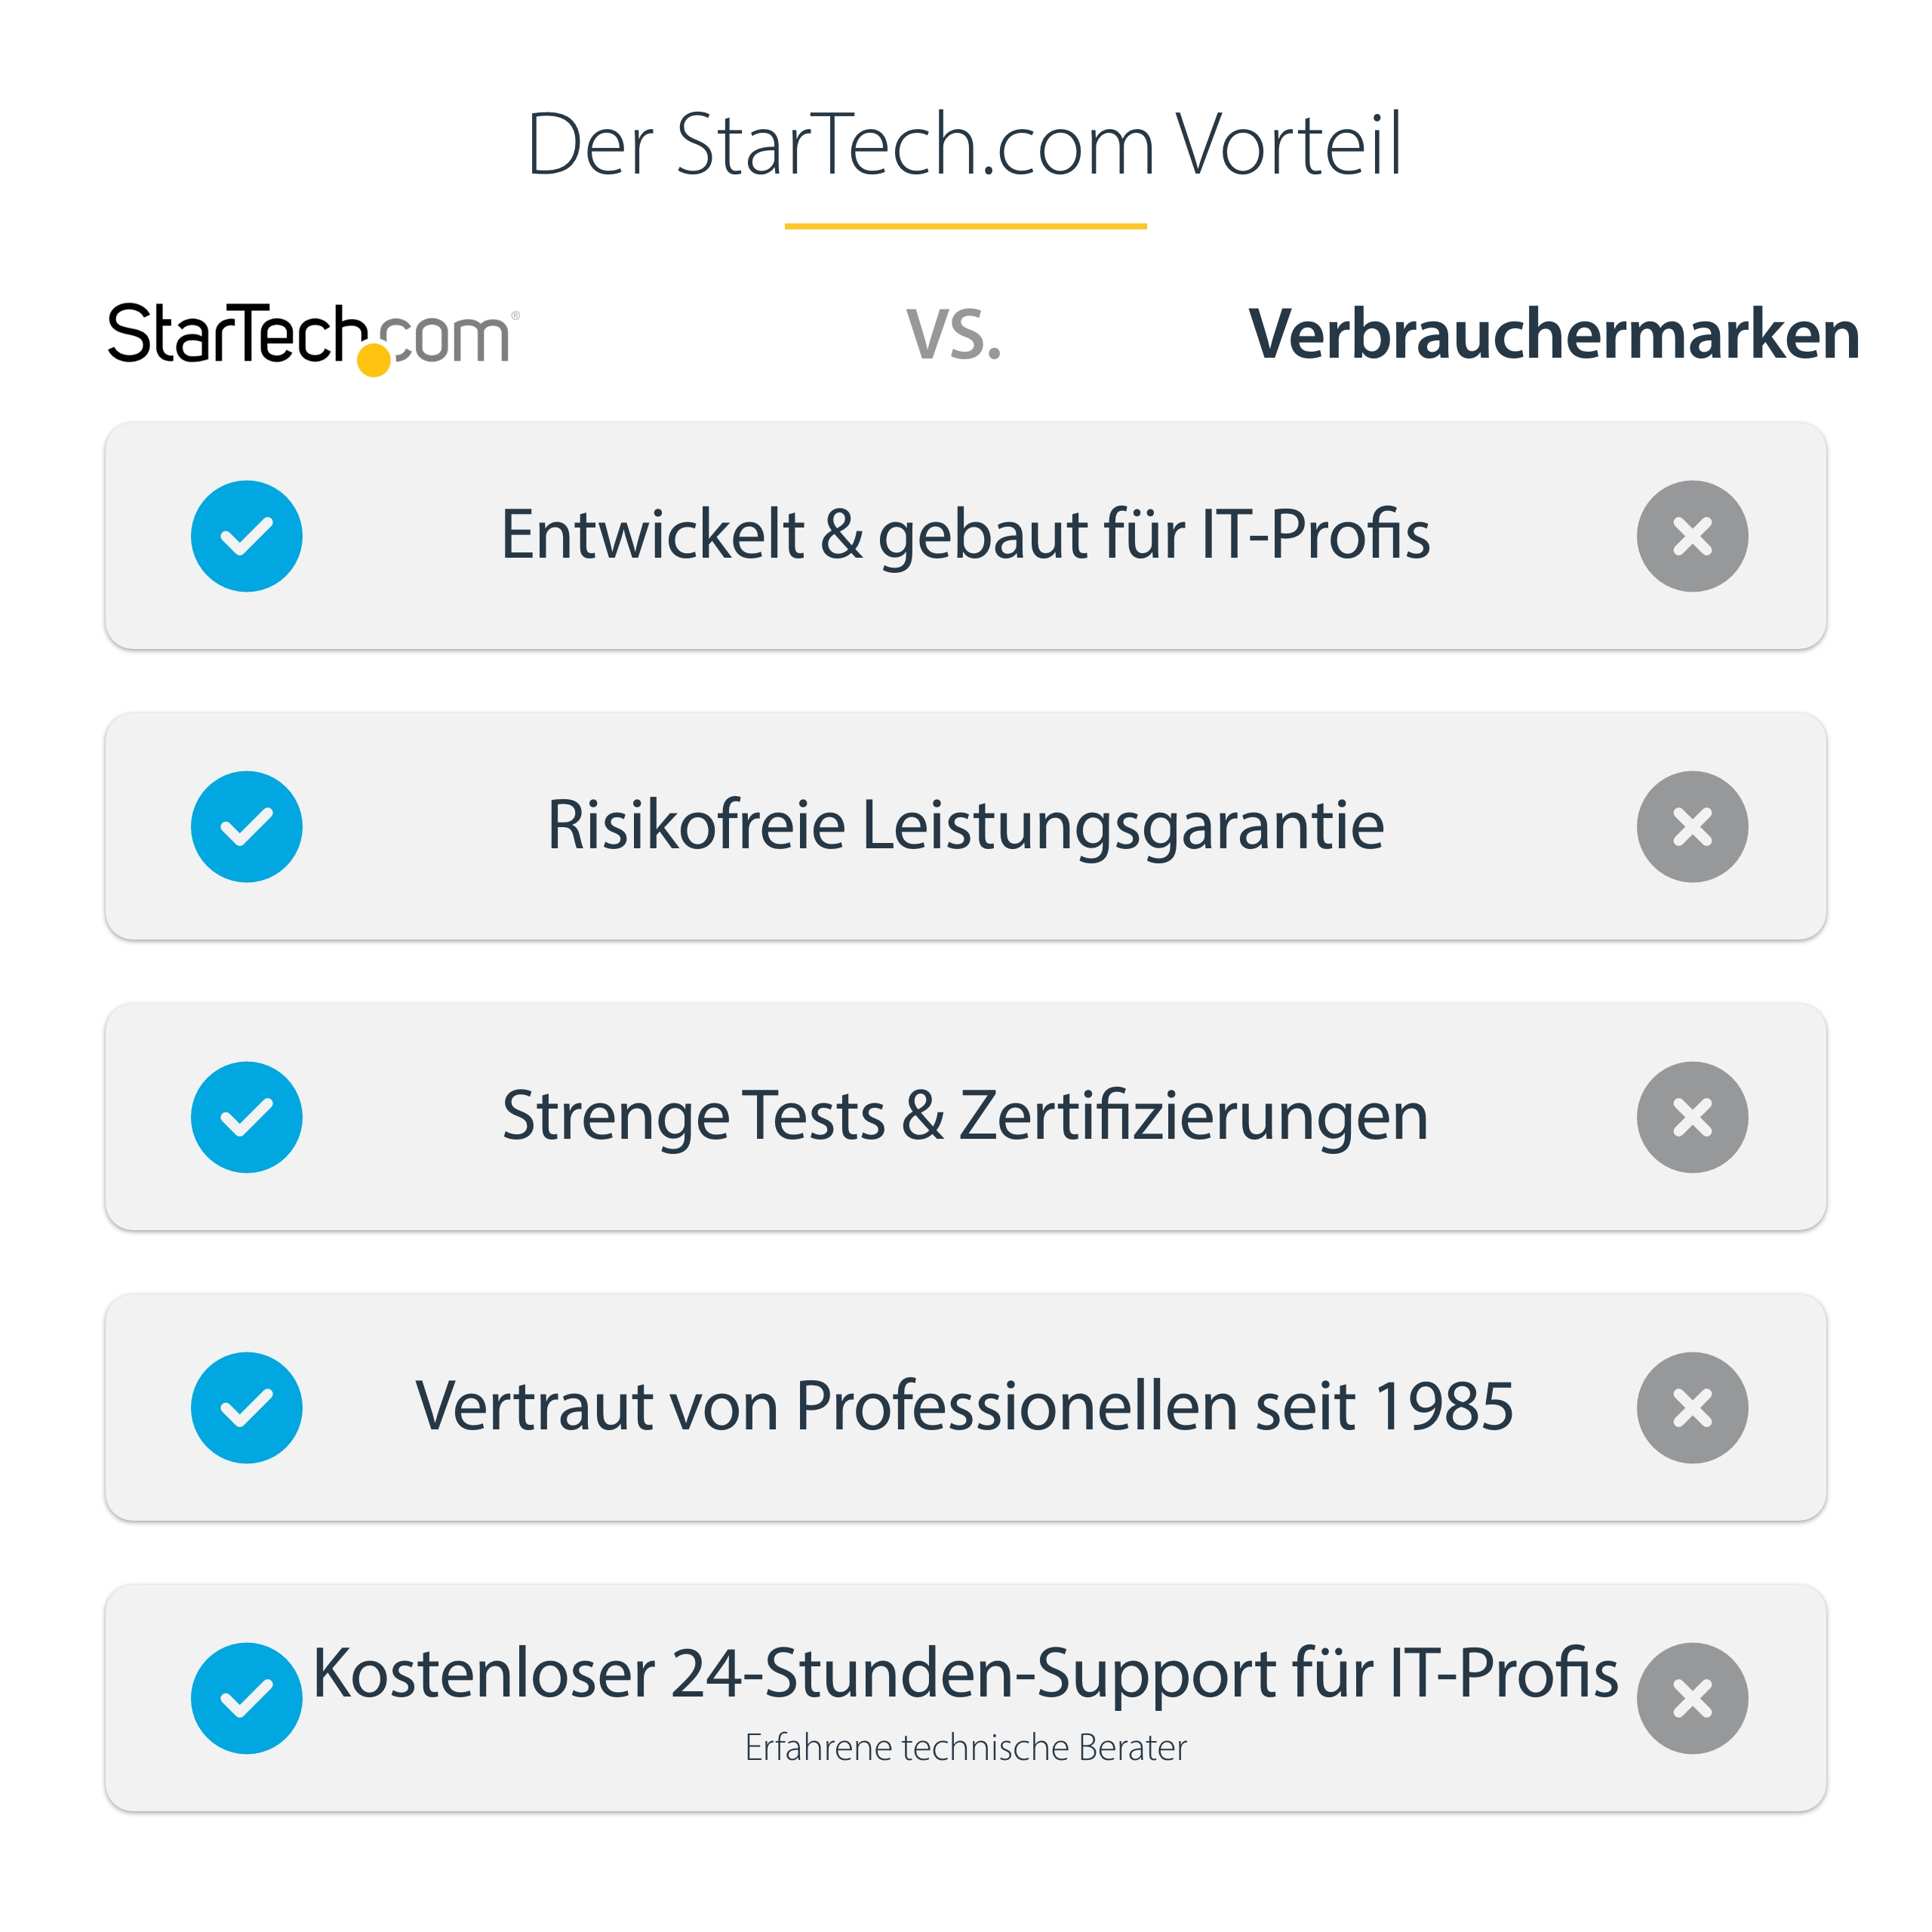Select the 'Entwickelt & gebaut für IT-Profis' text
The height and width of the screenshot is (1932, 1932).
[965, 535]
